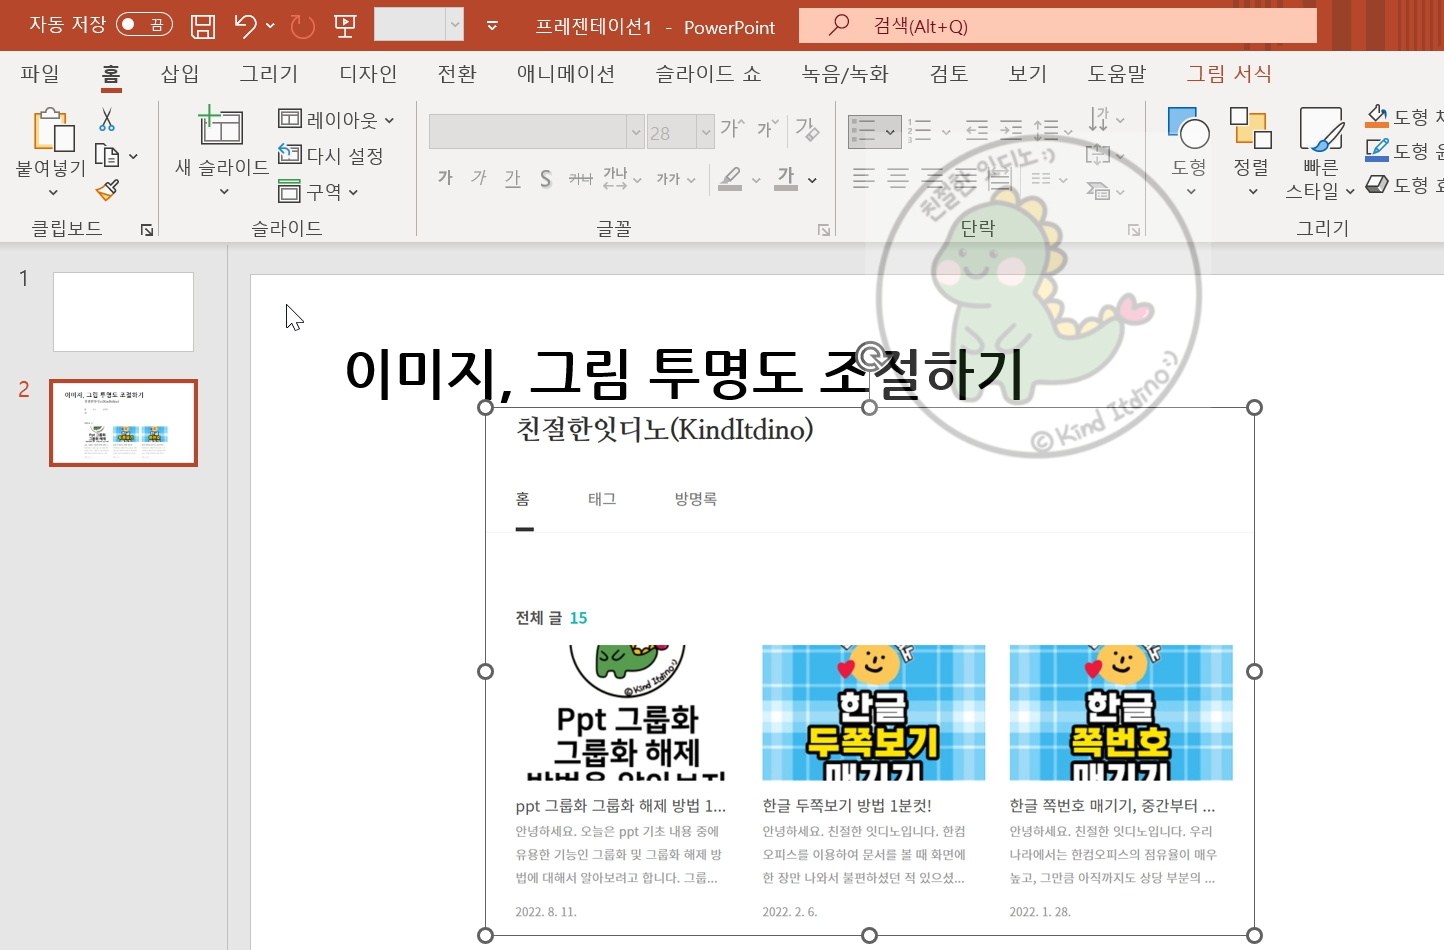
Task: Open the 검토 Review tab
Action: [949, 74]
